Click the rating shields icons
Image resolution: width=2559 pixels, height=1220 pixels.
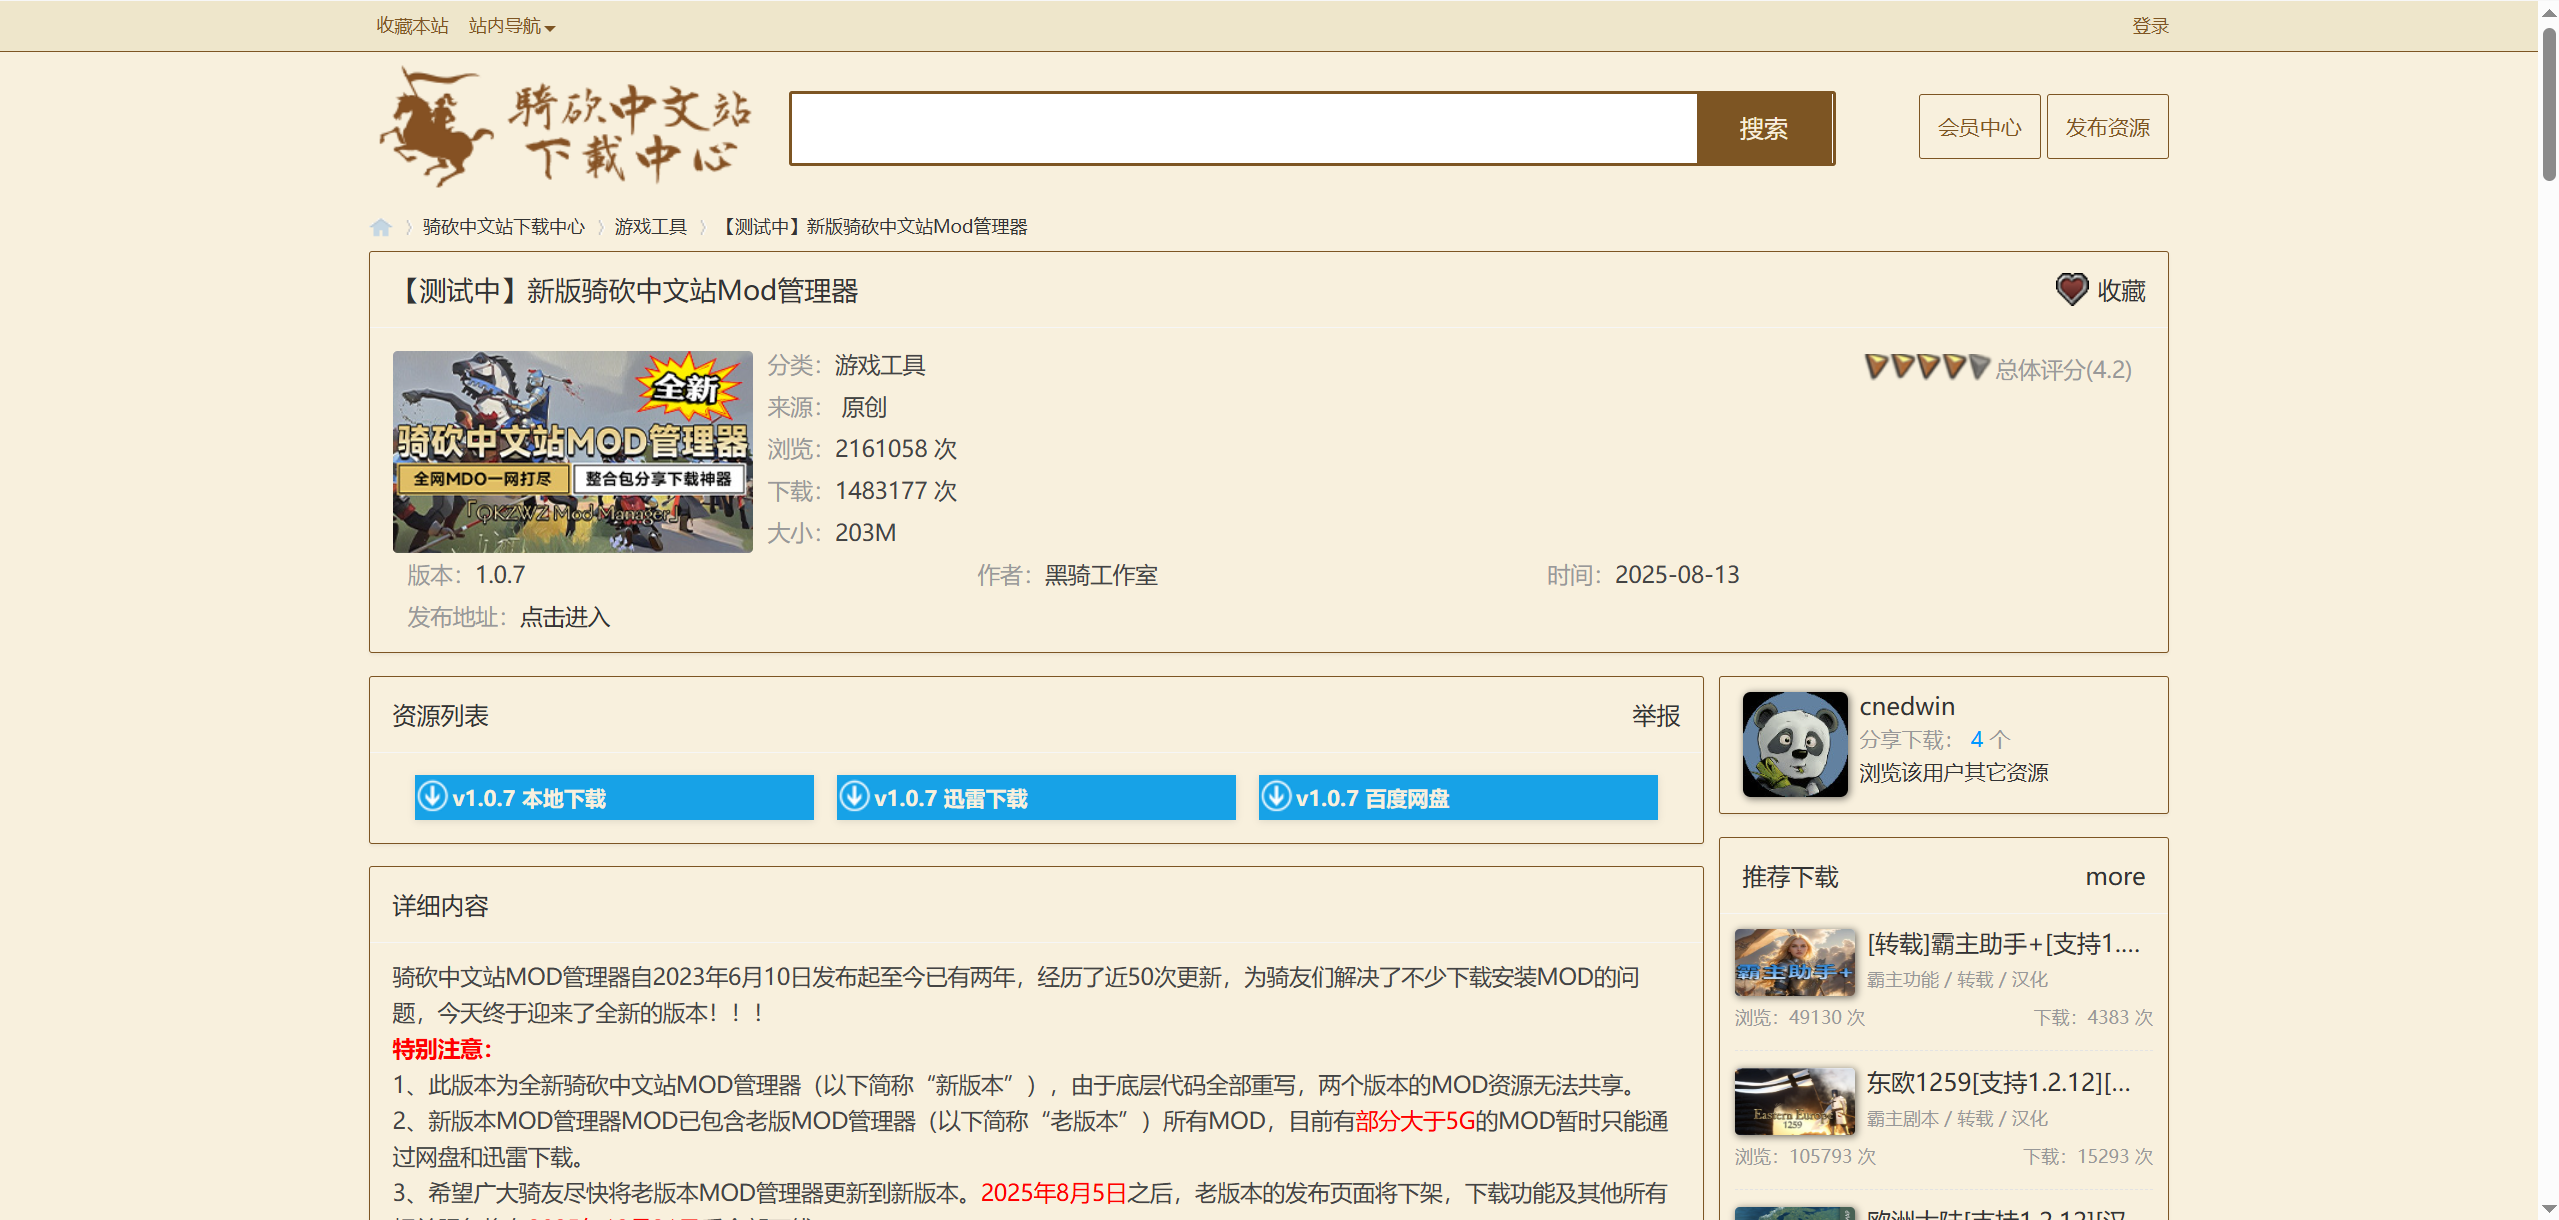[1926, 367]
